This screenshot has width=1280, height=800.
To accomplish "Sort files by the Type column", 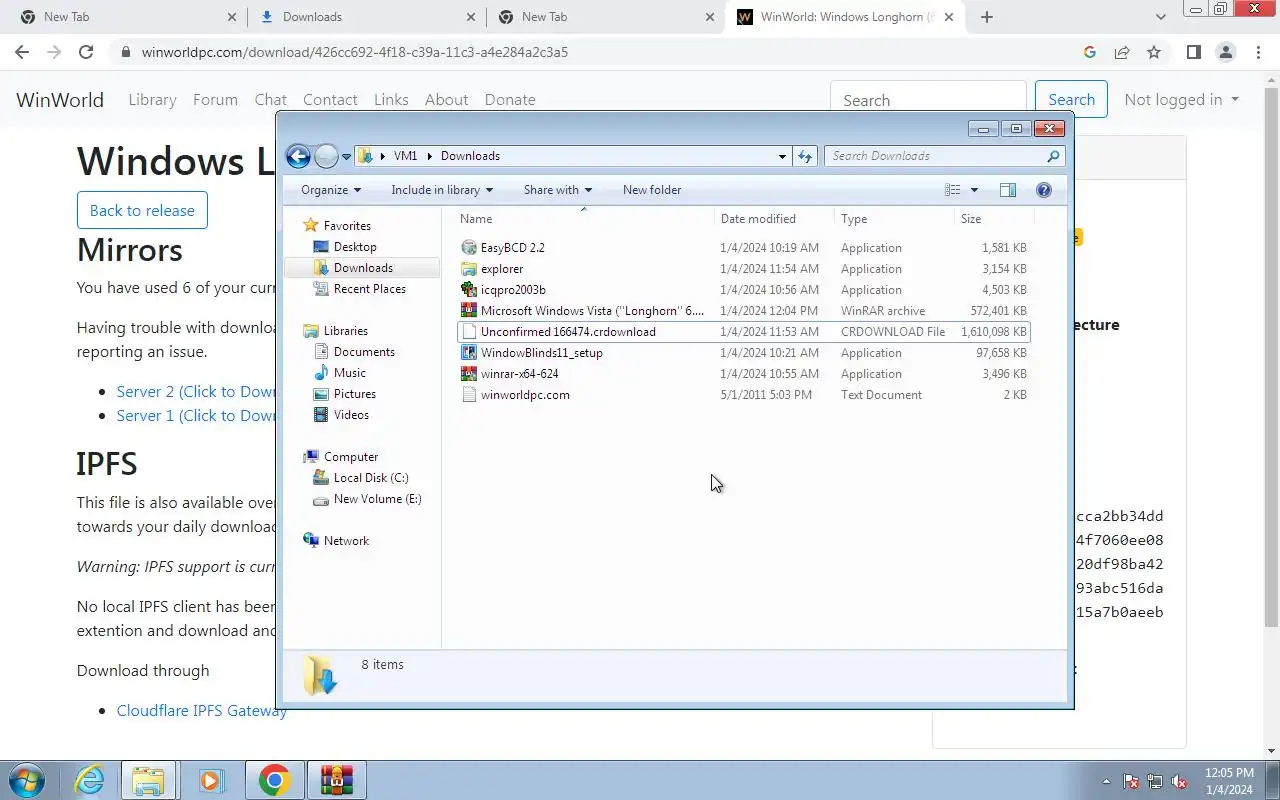I will [x=895, y=219].
